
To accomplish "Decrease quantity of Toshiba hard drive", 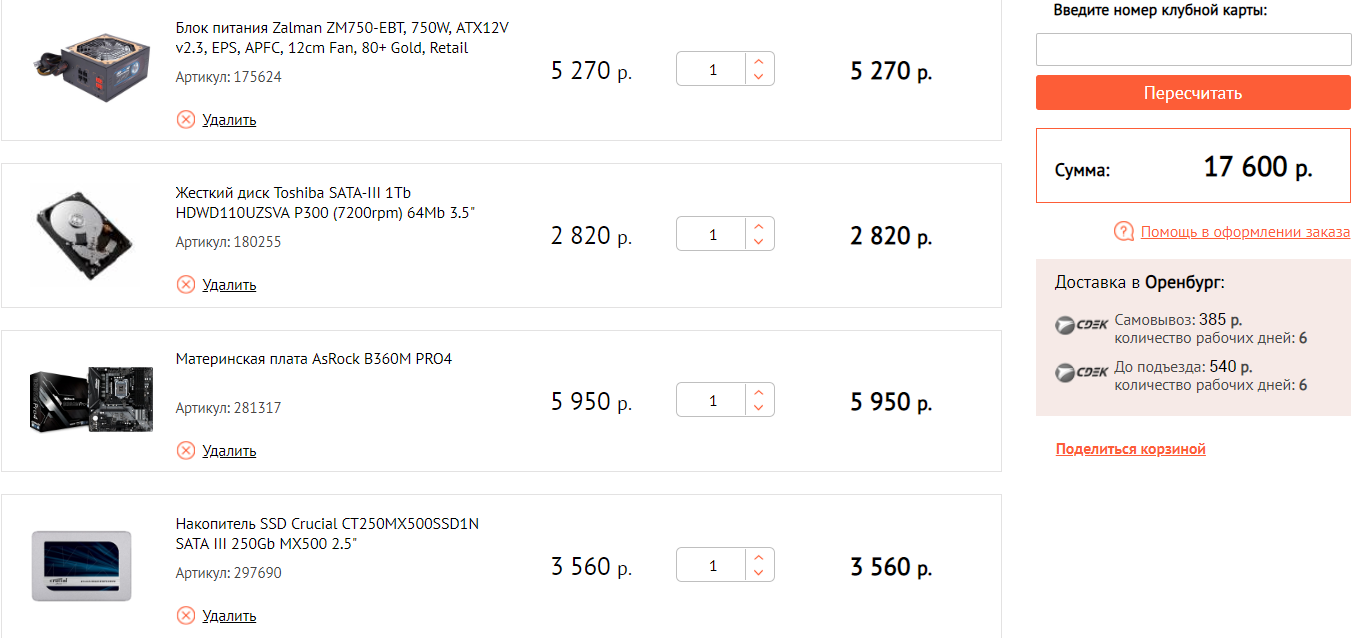I will [759, 242].
